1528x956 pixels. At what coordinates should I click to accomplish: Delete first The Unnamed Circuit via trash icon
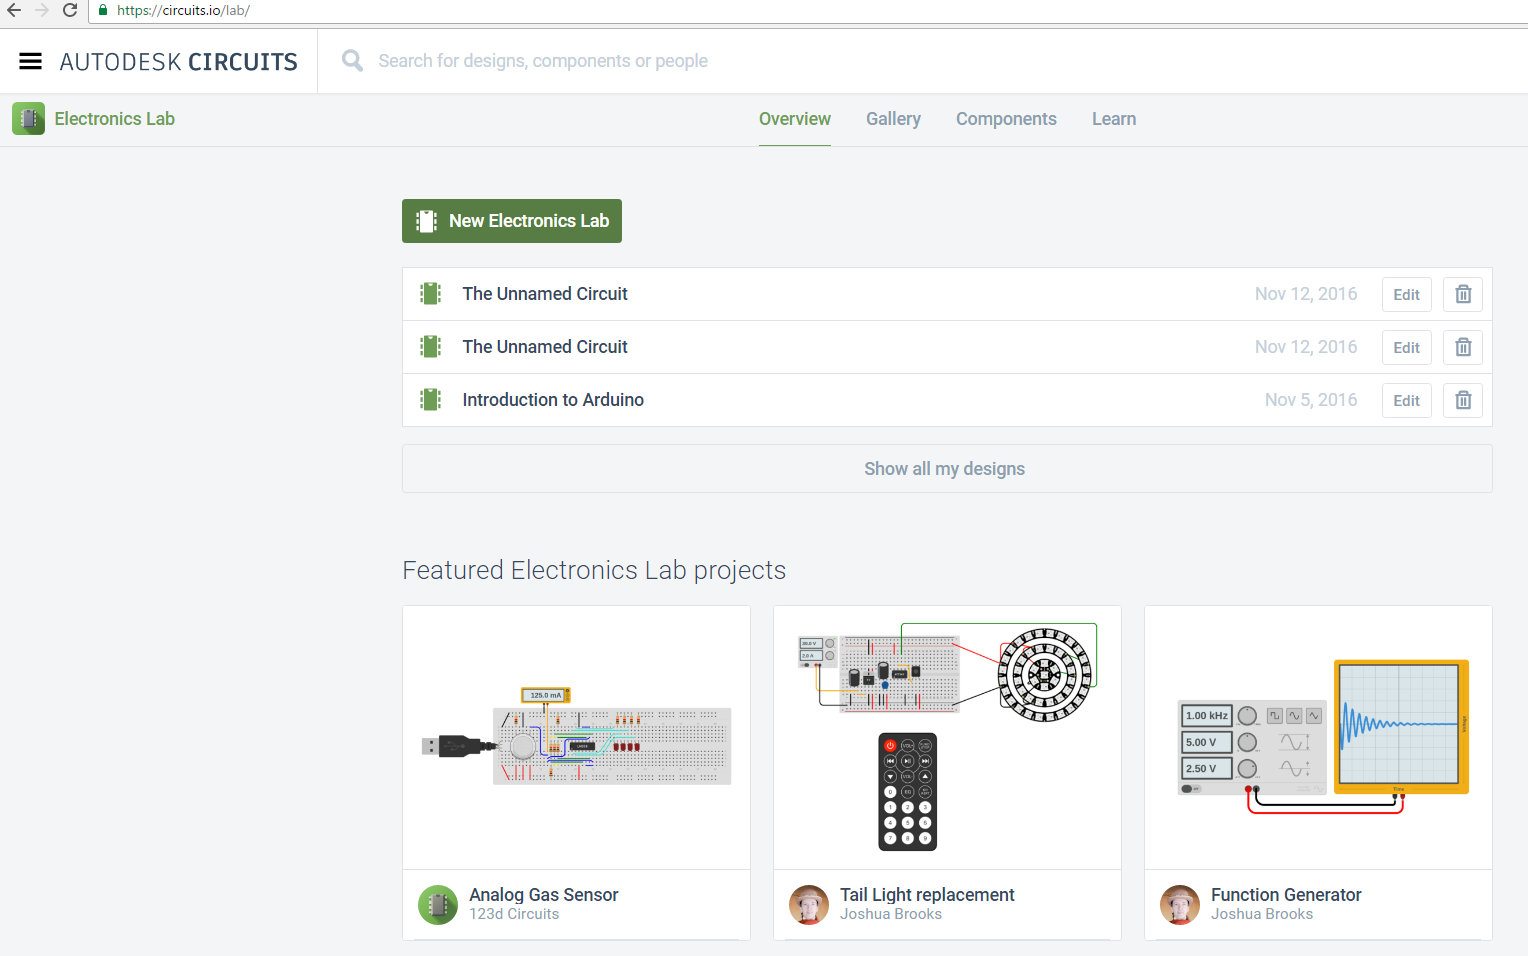click(1463, 294)
